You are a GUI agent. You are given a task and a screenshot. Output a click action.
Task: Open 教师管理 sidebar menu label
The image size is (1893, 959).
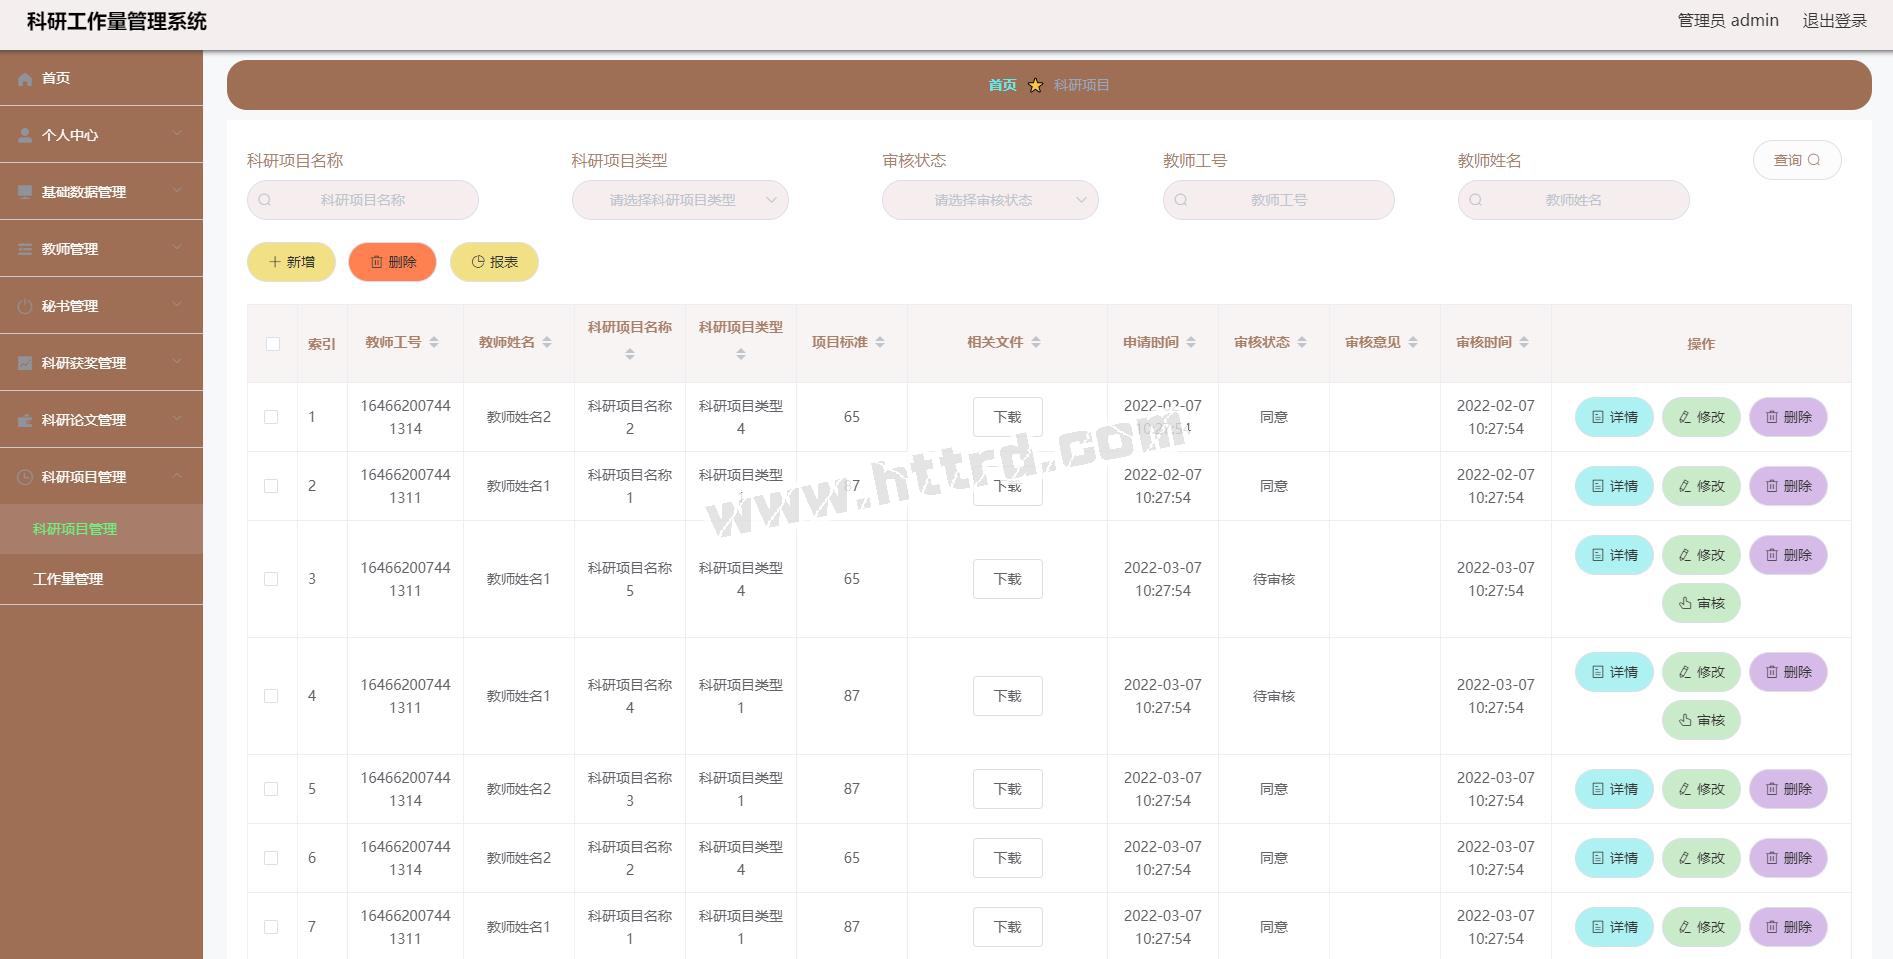point(70,249)
